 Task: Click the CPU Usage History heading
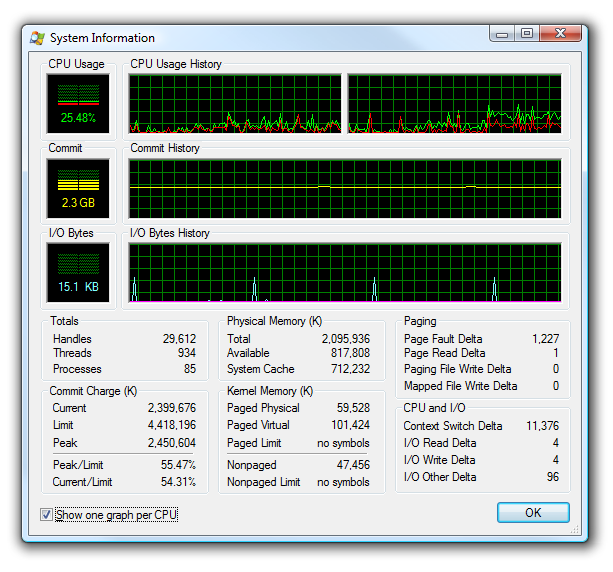[176, 64]
